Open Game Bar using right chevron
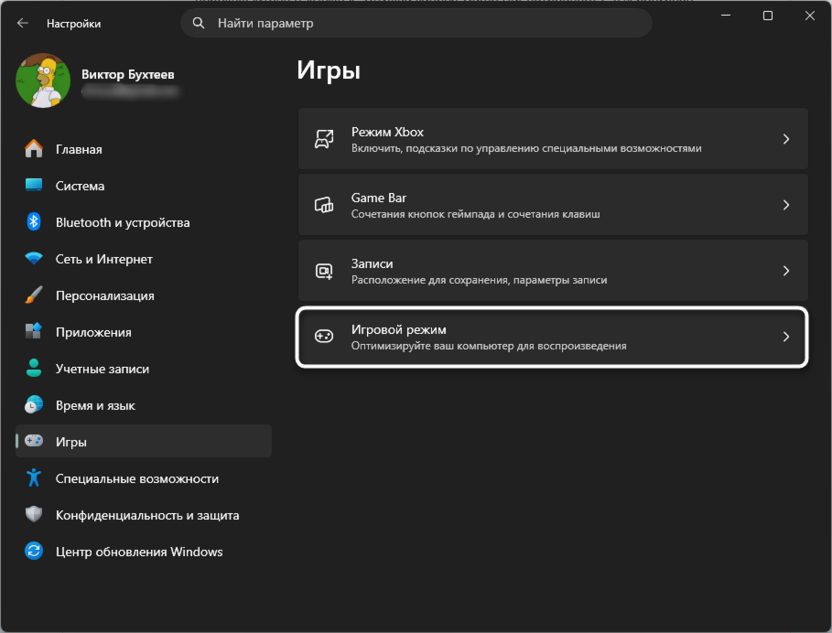Image resolution: width=832 pixels, height=633 pixels. 786,205
